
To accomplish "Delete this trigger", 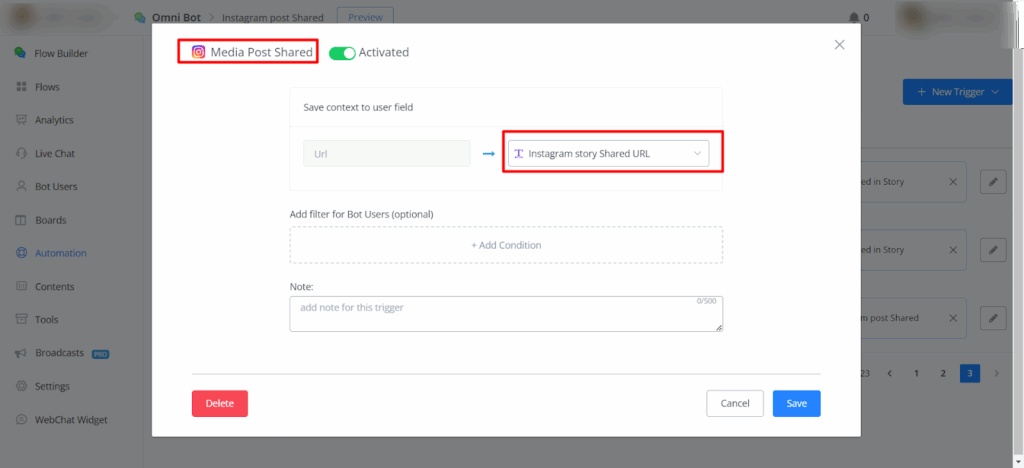I will coord(219,403).
